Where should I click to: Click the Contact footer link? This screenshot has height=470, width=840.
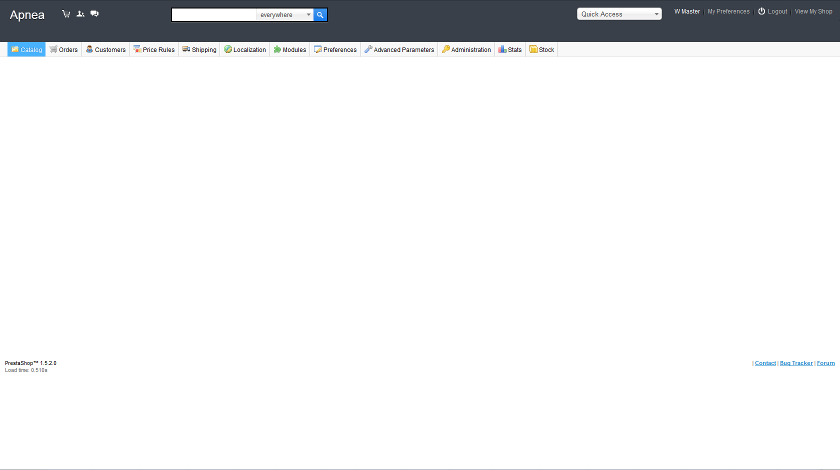[765, 363]
